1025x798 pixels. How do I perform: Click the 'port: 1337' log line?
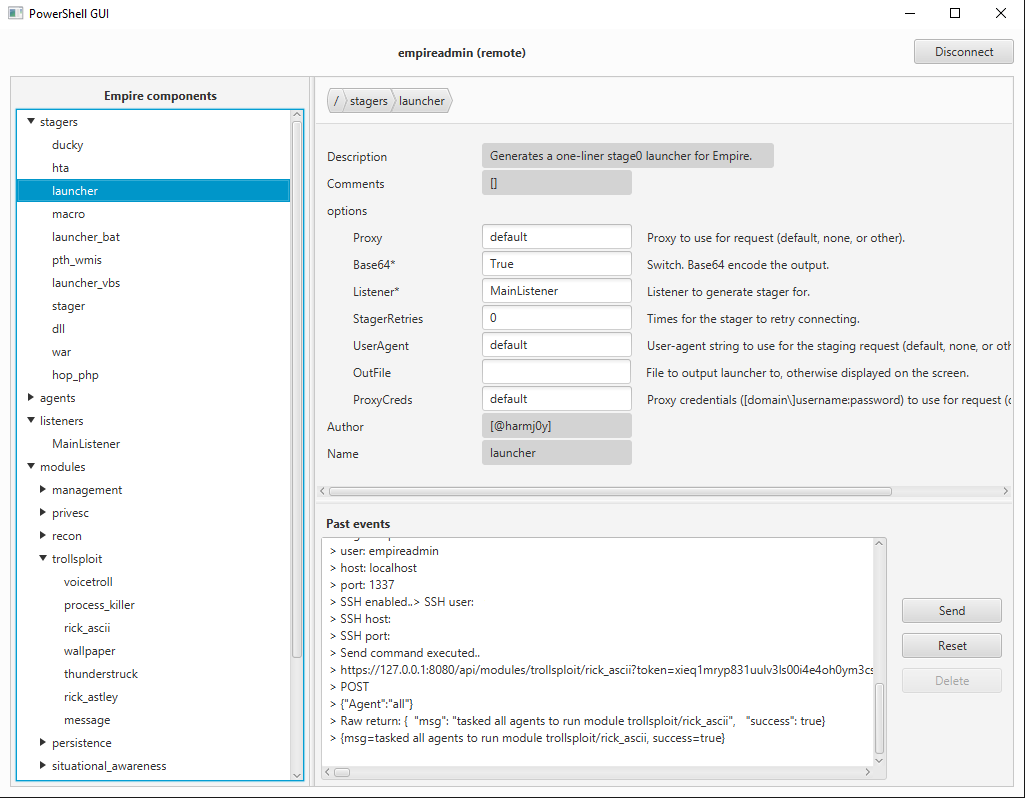click(362, 585)
